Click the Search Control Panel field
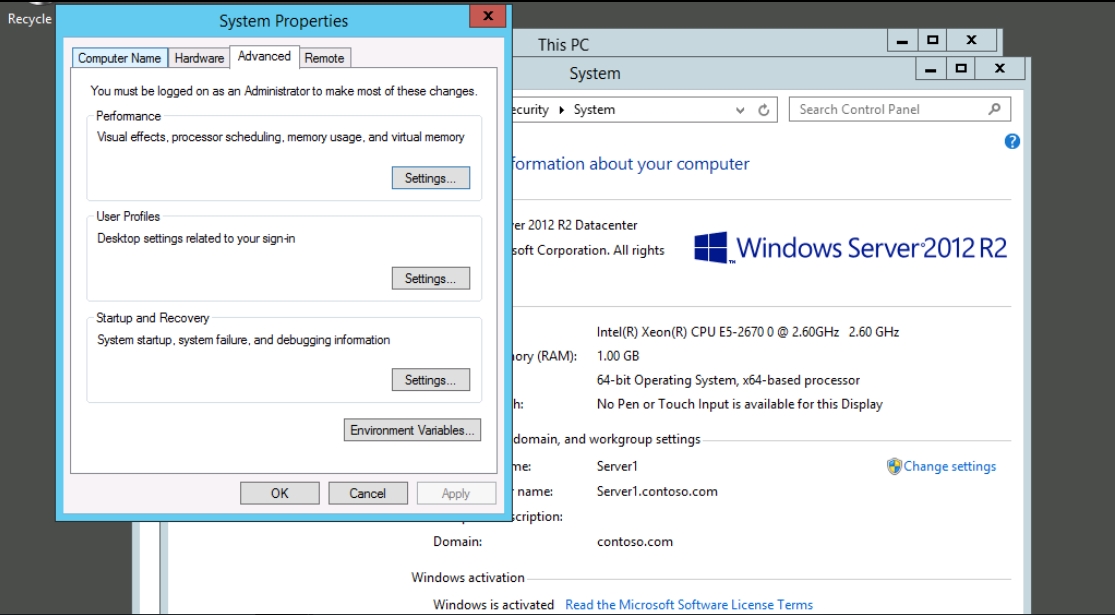The image size is (1115, 615). (x=900, y=109)
